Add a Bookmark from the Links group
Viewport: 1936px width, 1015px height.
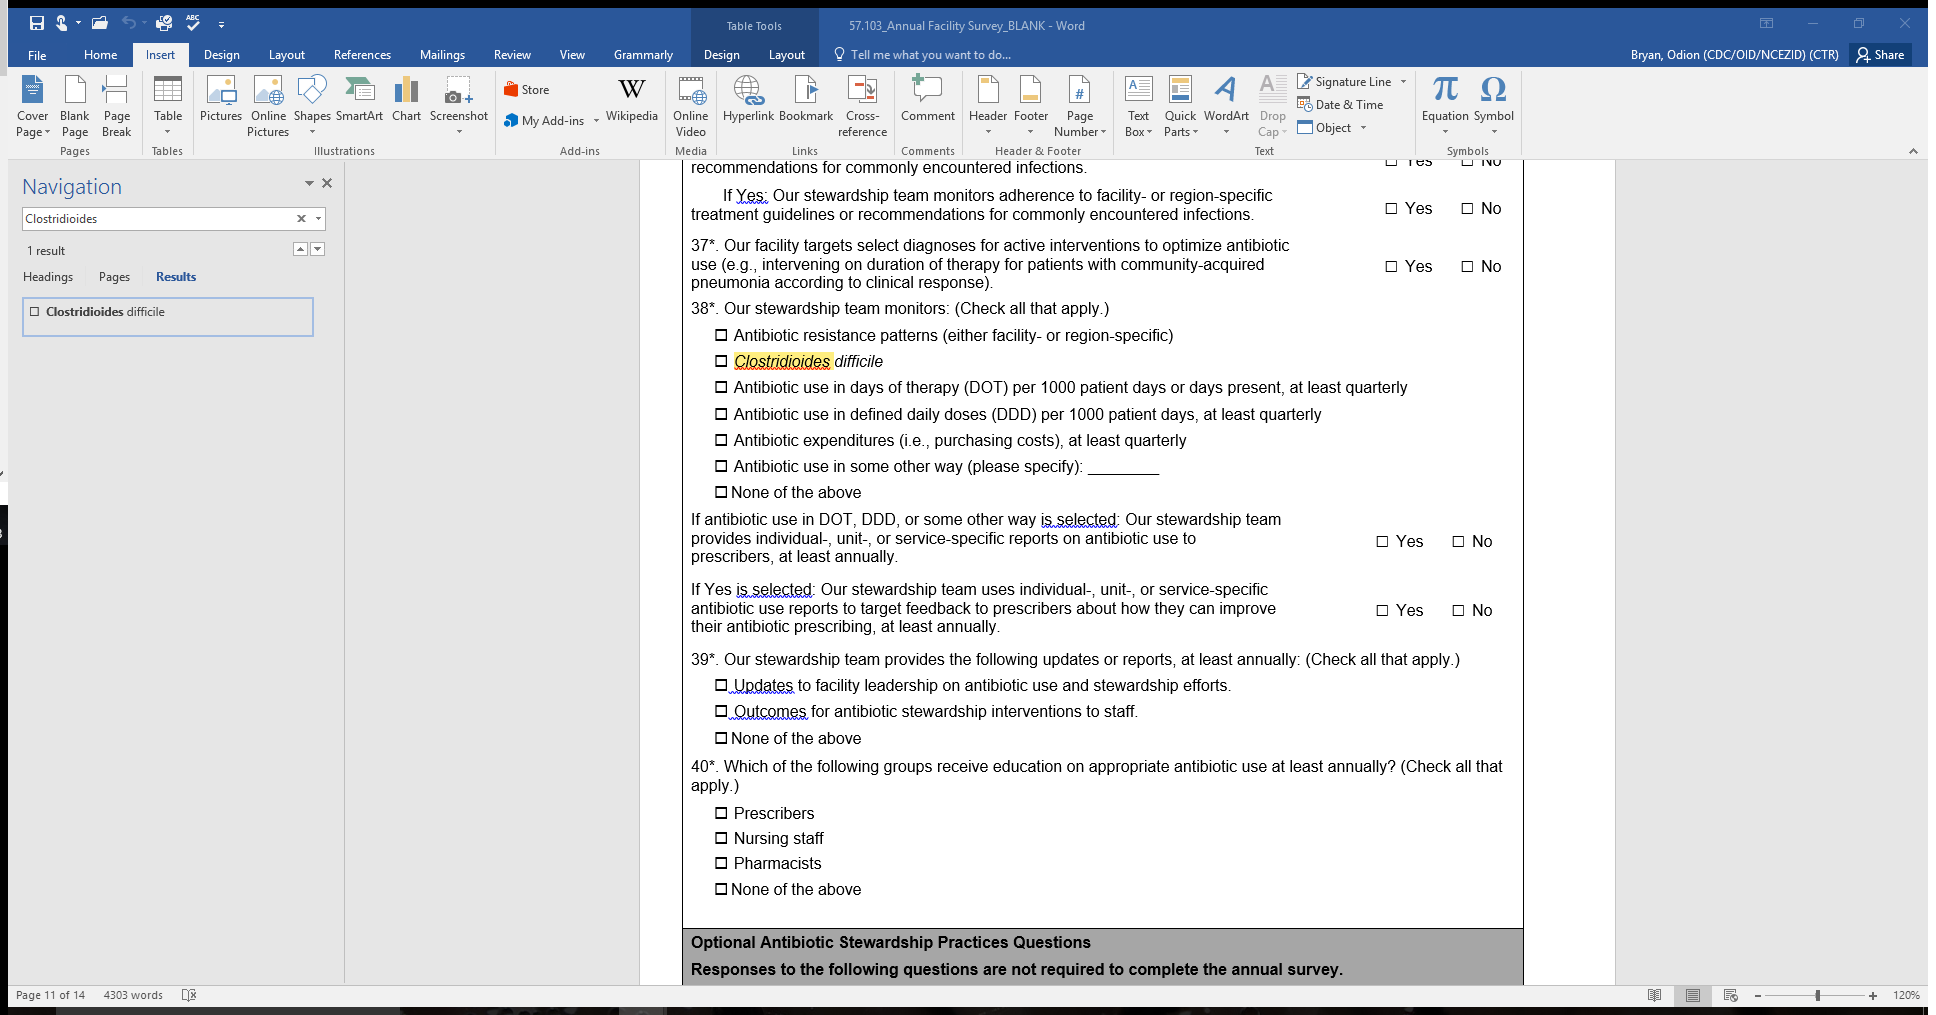coord(806,100)
